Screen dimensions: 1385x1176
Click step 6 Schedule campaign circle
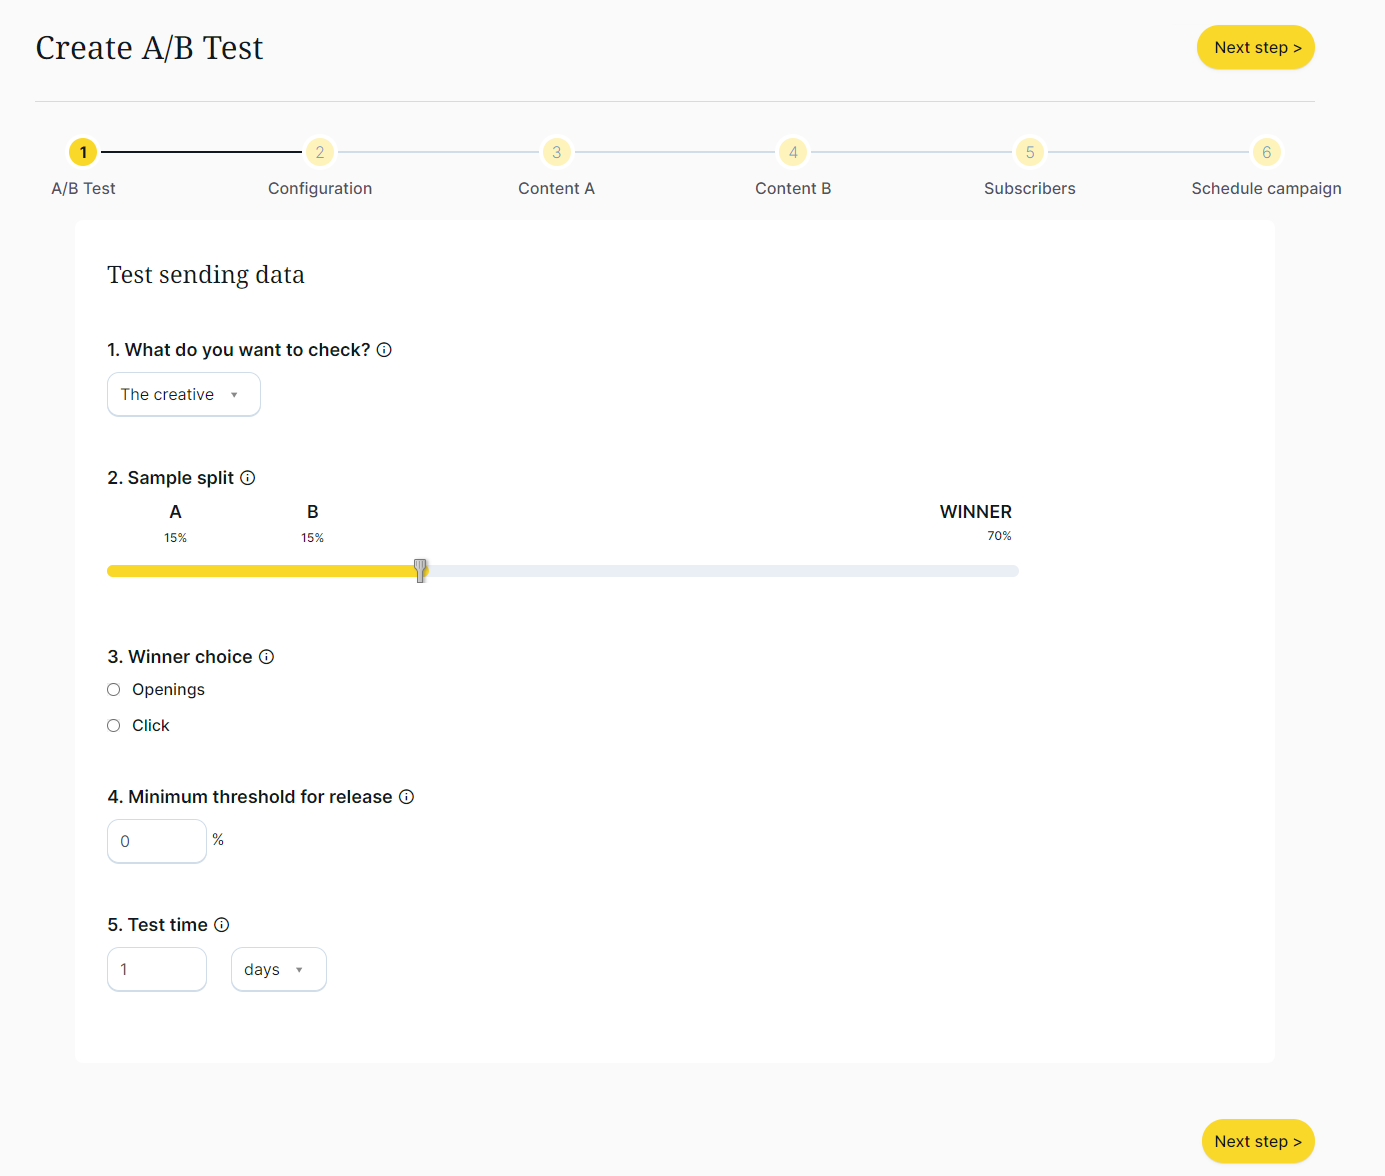coord(1266,152)
